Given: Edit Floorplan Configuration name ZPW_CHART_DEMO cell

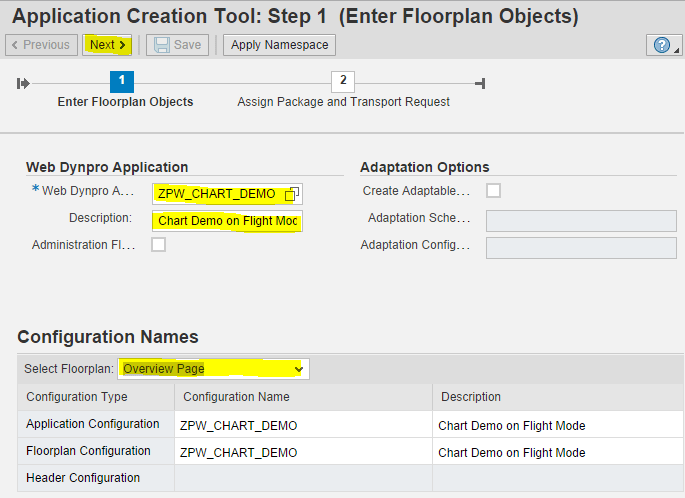Looking at the screenshot, I should 303,452.
